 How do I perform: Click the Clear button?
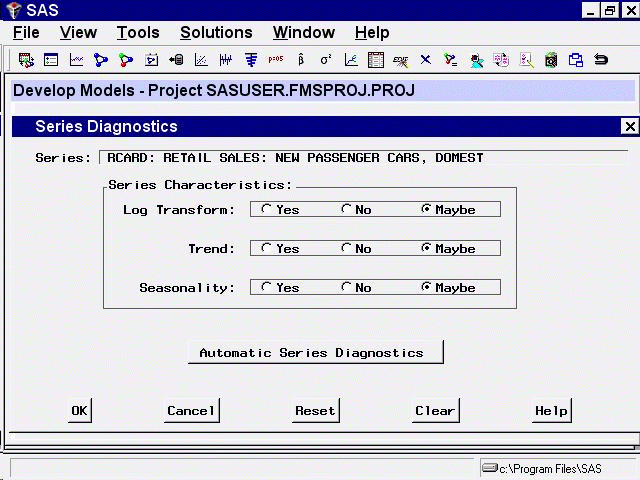[x=436, y=411]
